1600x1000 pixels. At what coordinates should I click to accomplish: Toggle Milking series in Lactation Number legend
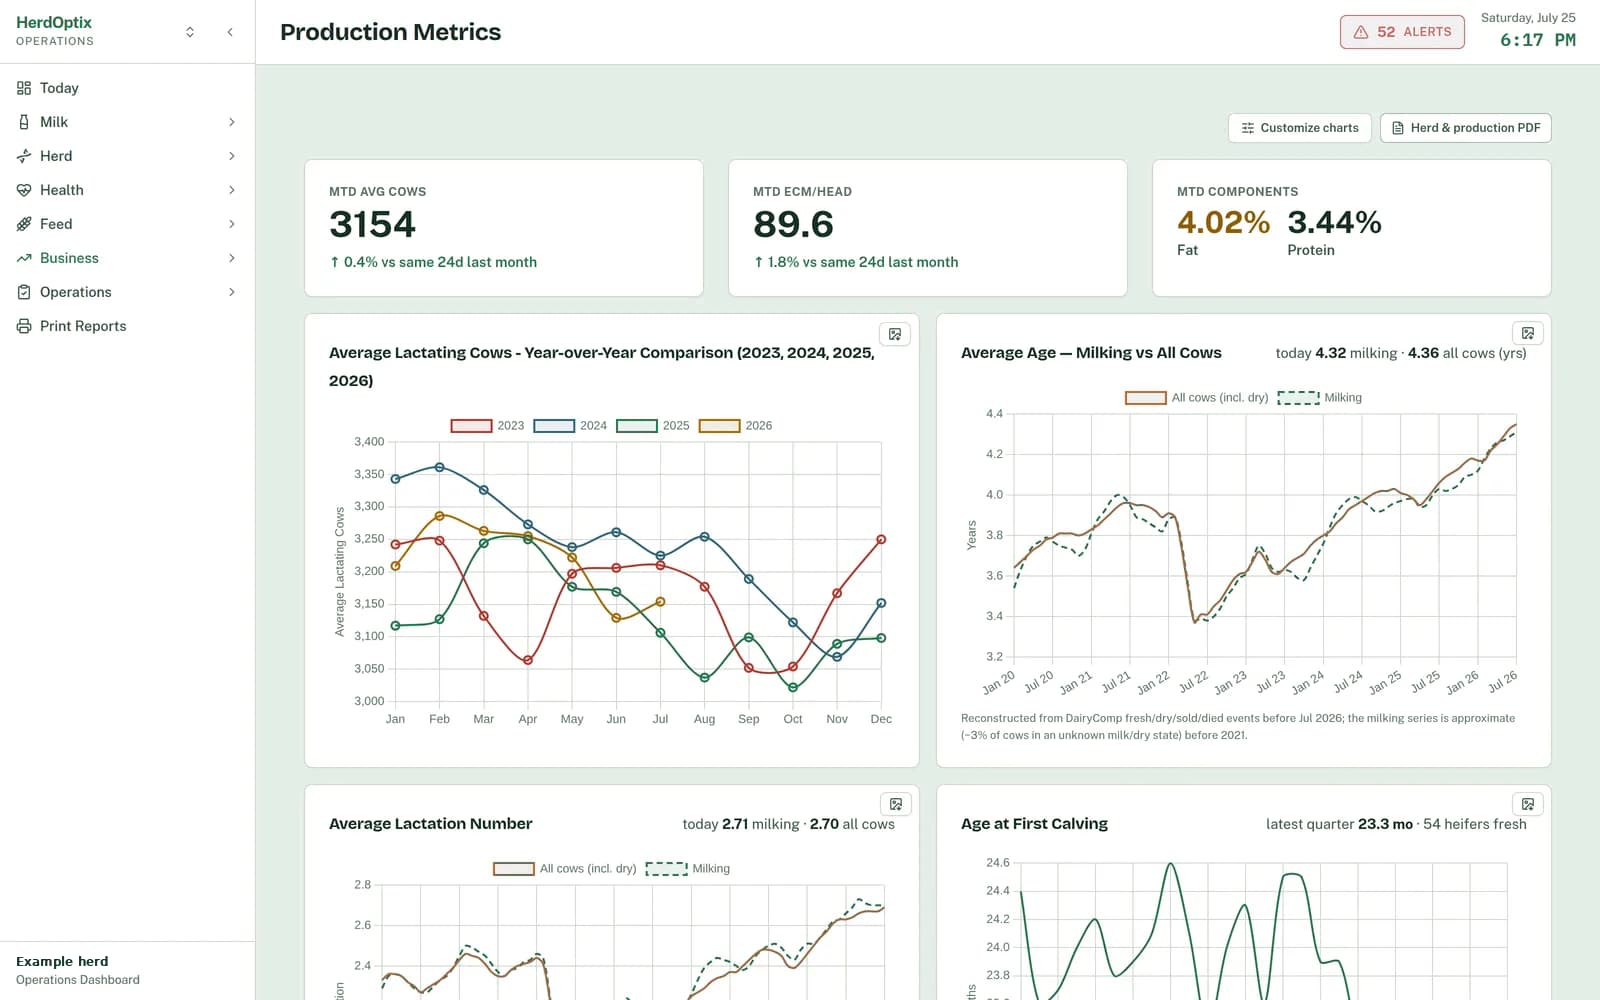[687, 869]
